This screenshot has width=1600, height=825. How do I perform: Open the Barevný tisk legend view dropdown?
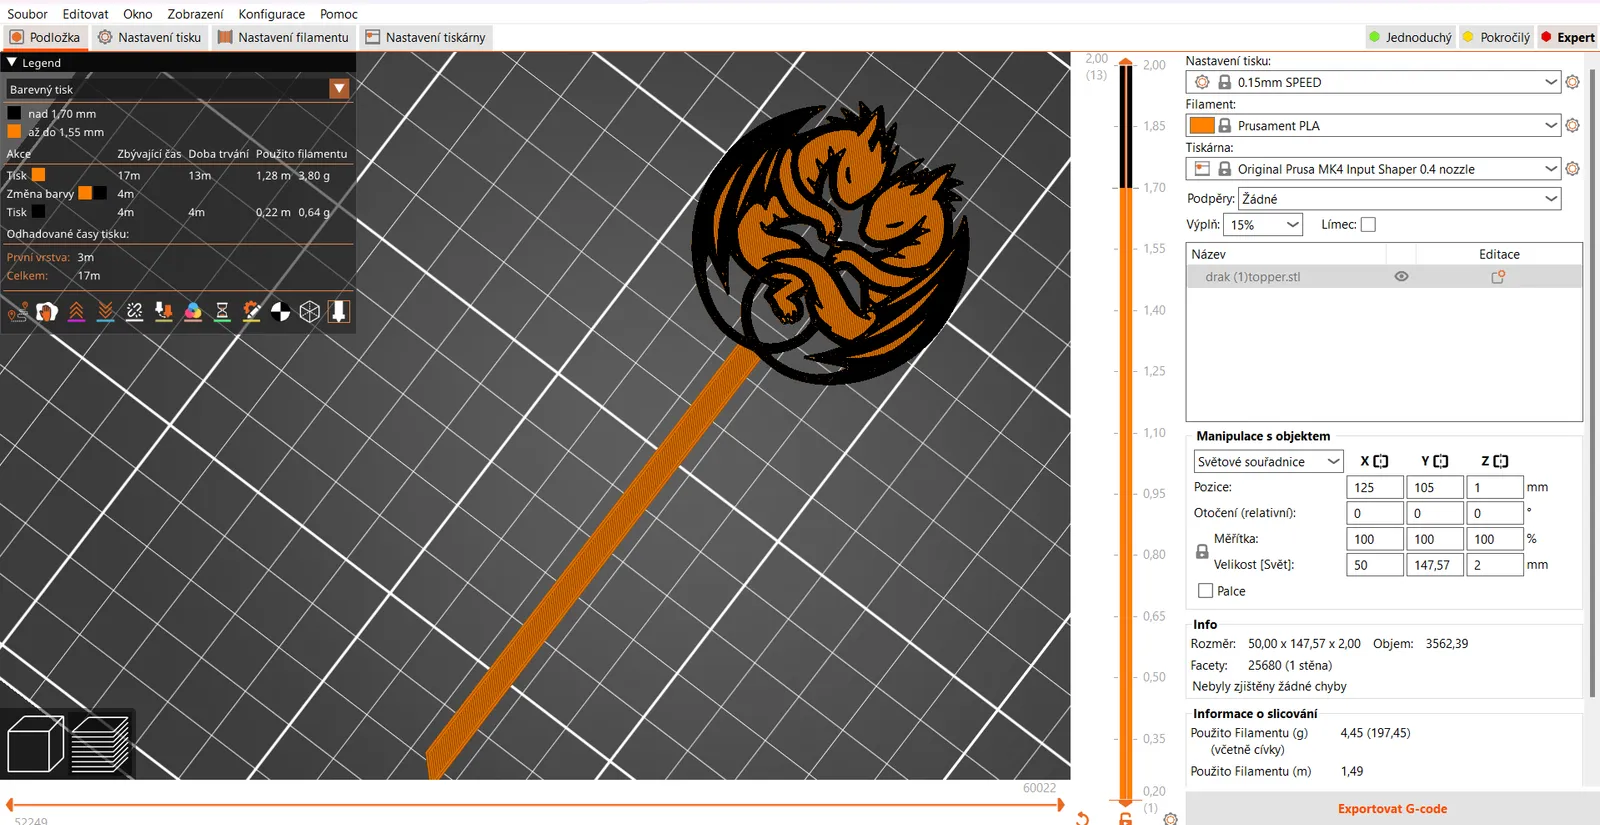[x=178, y=89]
